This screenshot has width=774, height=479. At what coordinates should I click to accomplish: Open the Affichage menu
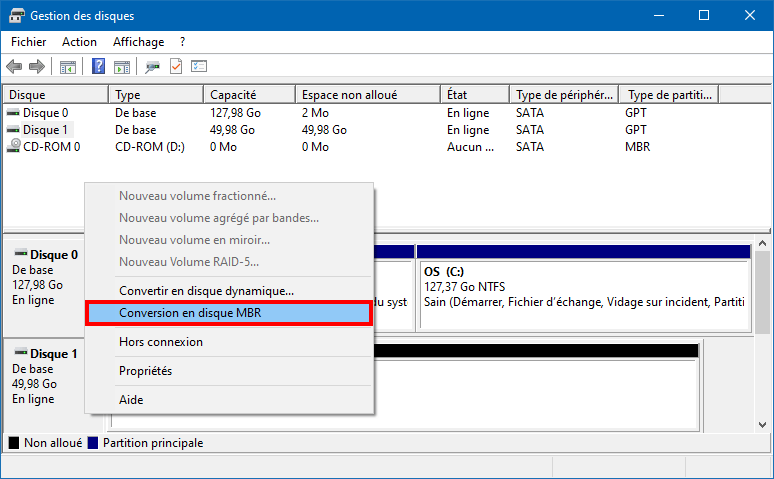pos(139,42)
